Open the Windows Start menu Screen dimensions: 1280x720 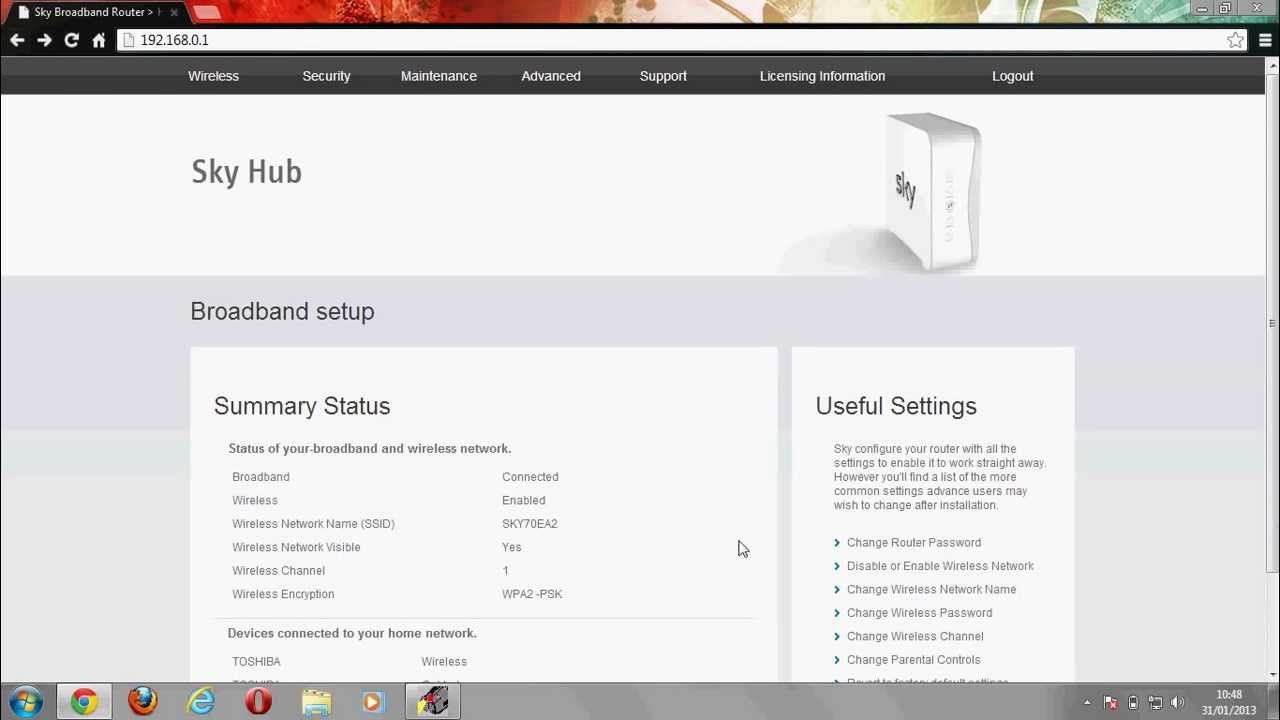pyautogui.click(x=25, y=702)
